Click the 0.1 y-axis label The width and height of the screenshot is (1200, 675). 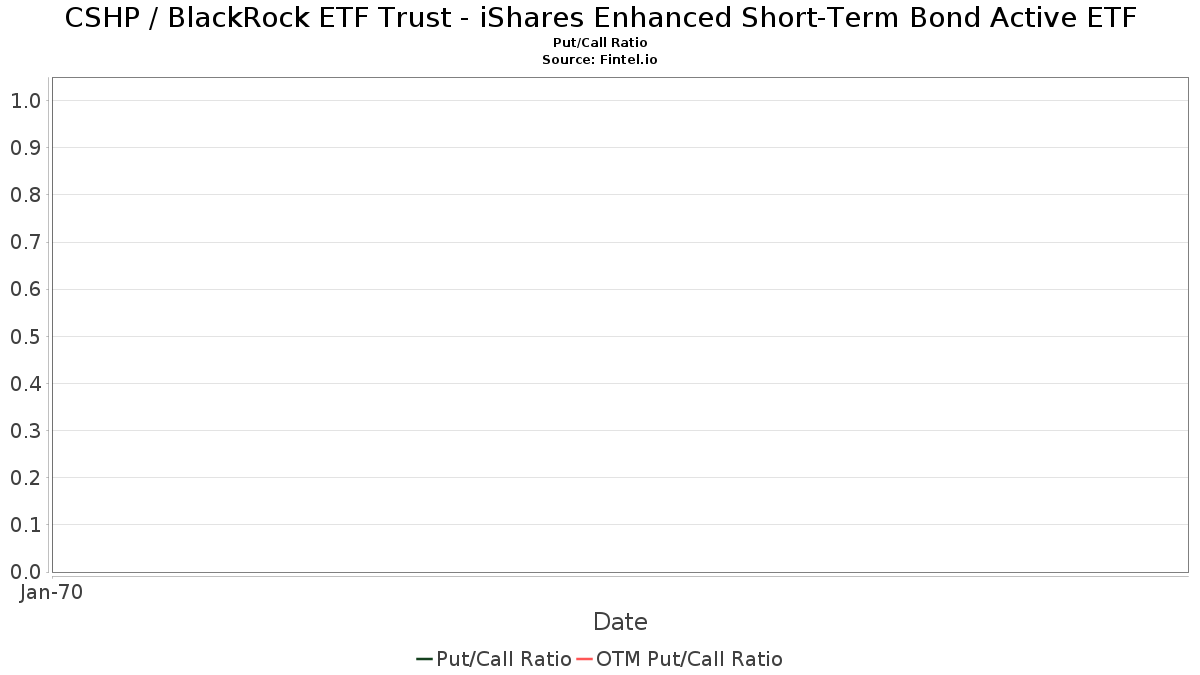pyautogui.click(x=26, y=525)
